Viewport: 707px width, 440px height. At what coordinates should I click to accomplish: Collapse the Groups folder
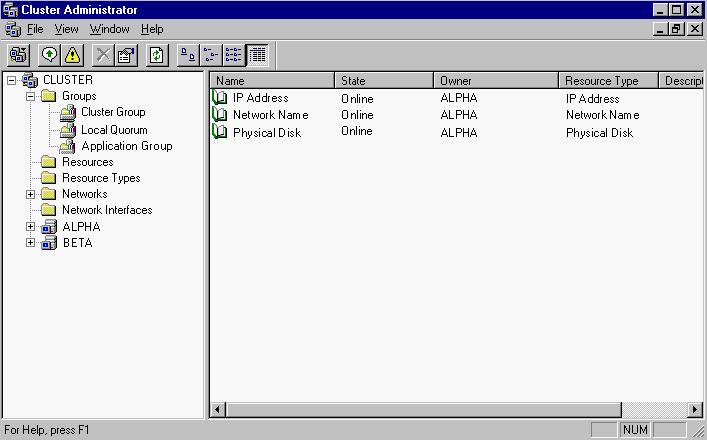click(31, 97)
